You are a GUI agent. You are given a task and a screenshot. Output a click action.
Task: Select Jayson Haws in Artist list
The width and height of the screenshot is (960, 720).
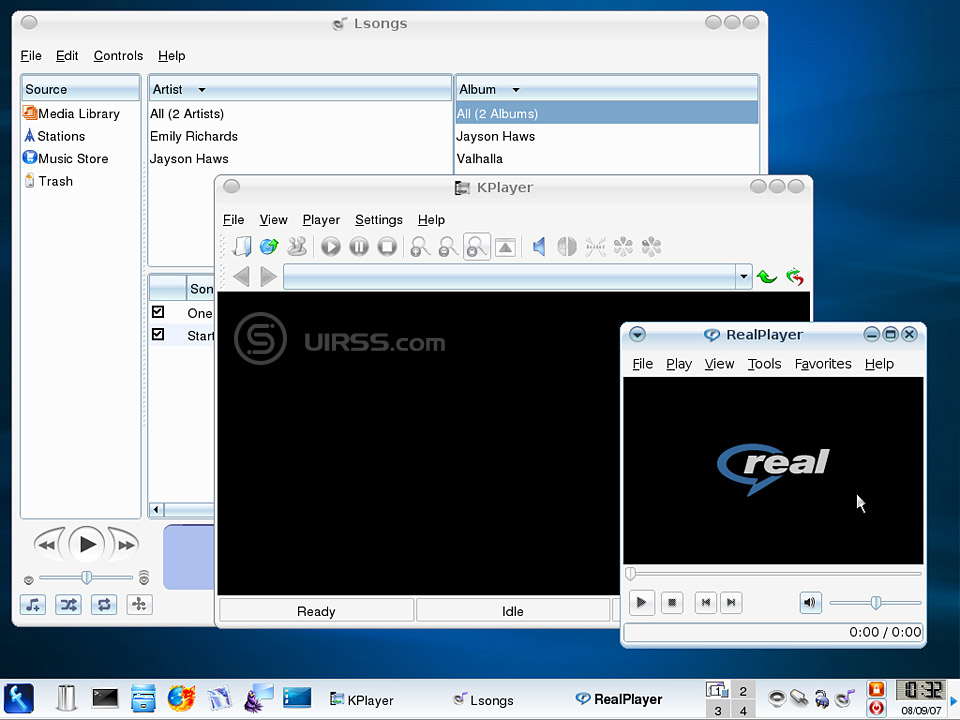coord(189,159)
